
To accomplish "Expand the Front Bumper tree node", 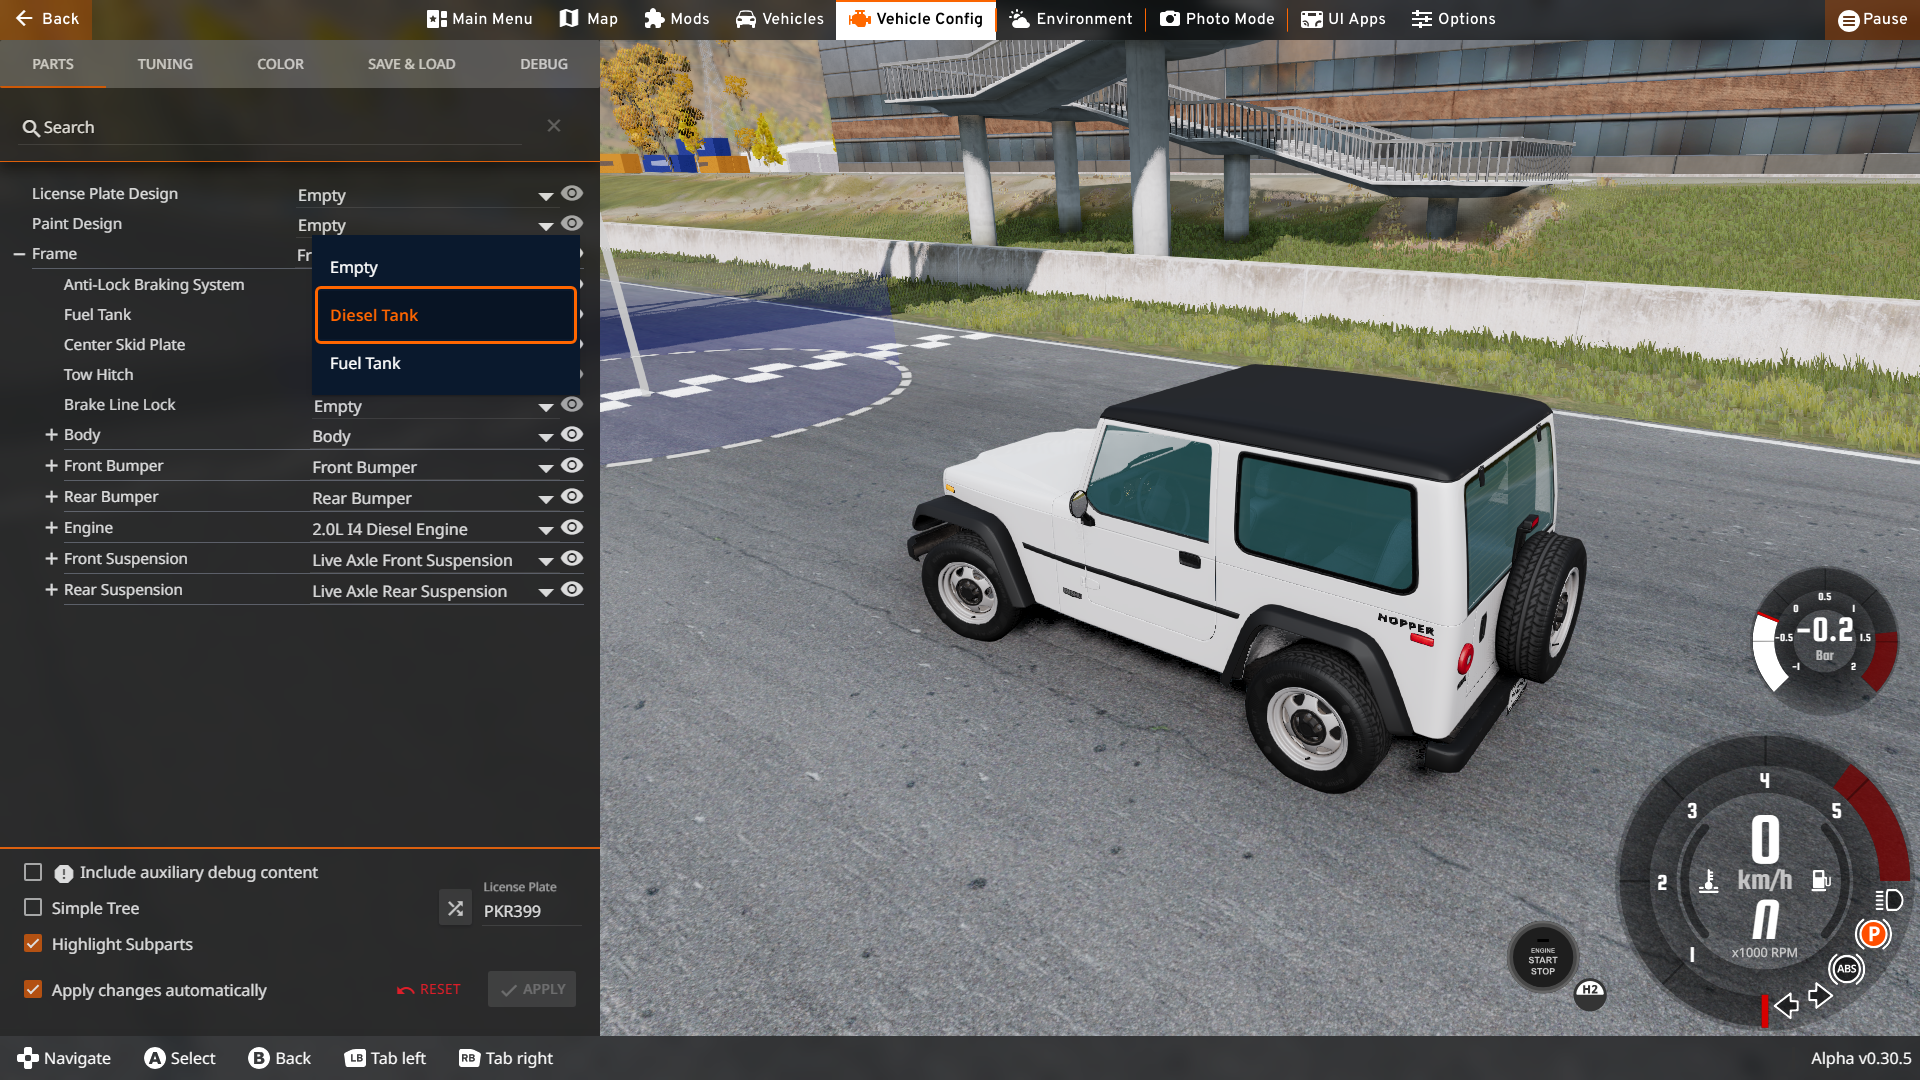I will [x=51, y=466].
